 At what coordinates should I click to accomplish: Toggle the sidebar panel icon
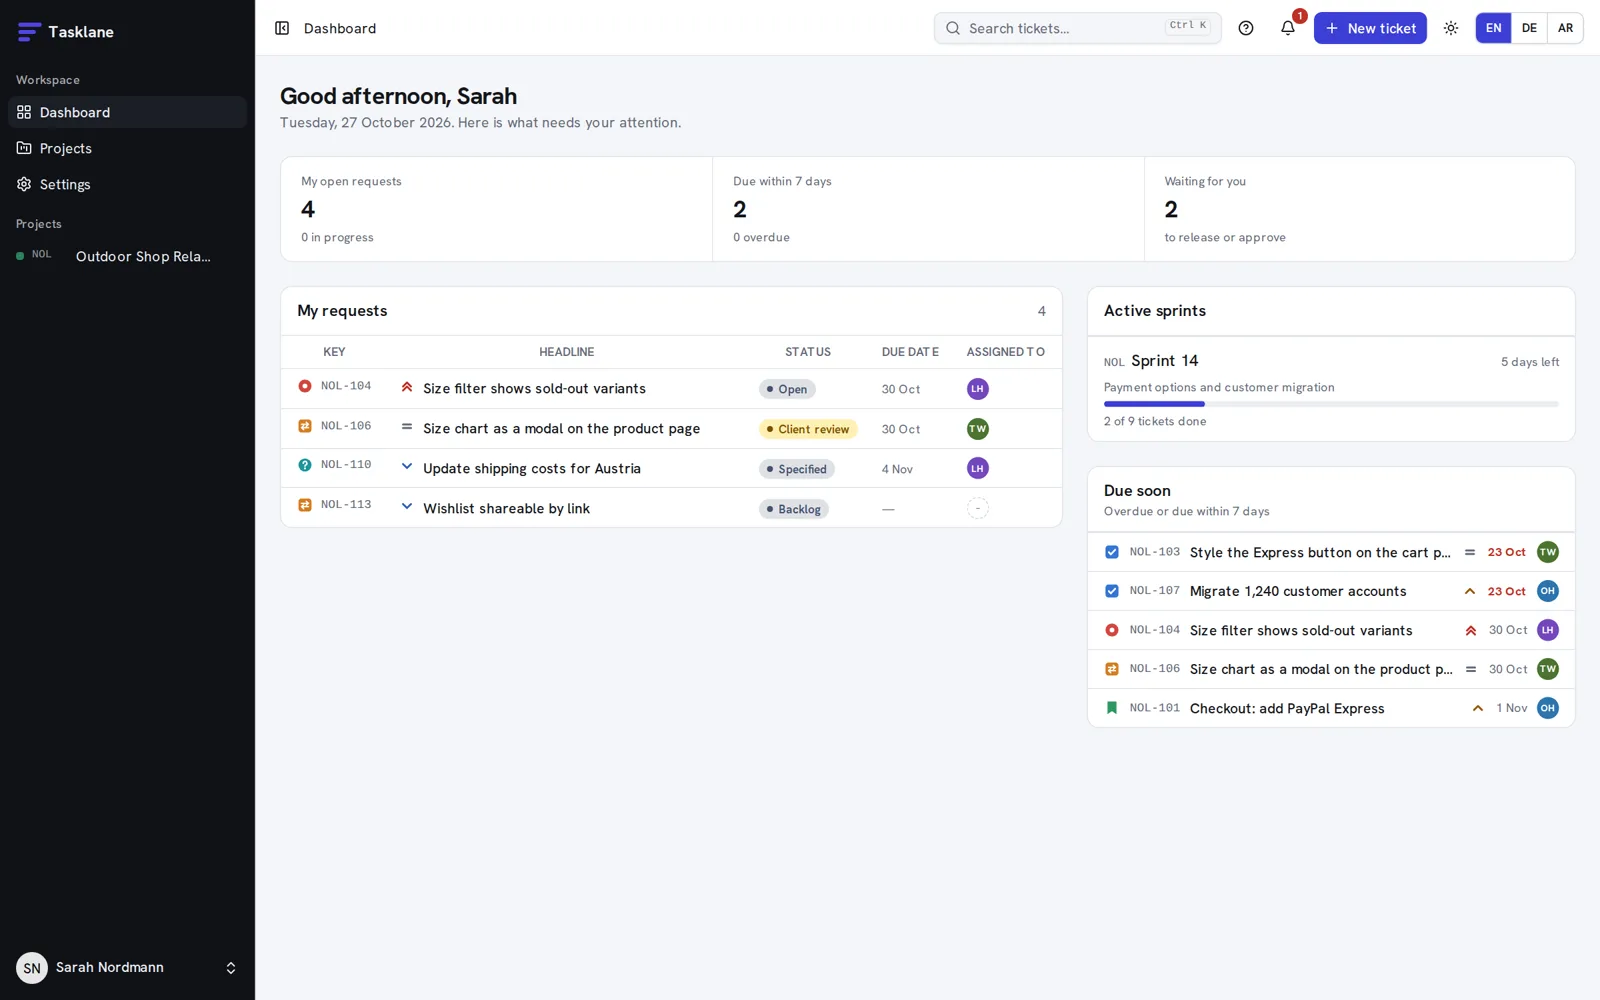pyautogui.click(x=282, y=28)
